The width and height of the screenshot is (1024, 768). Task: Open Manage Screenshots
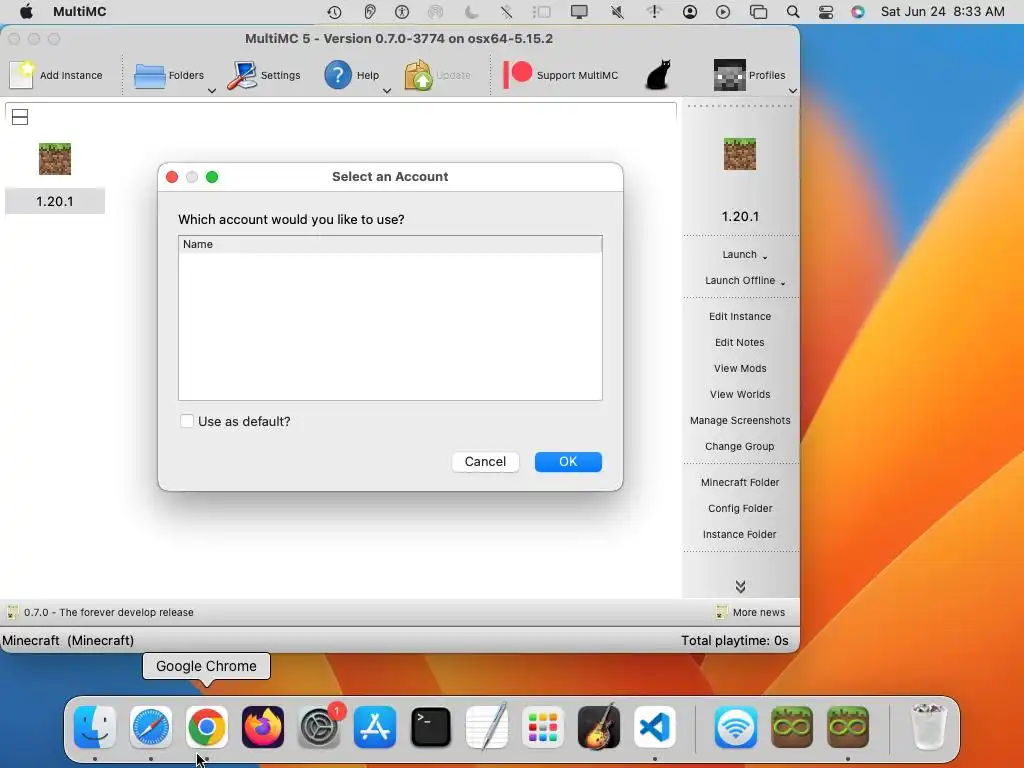coord(740,421)
